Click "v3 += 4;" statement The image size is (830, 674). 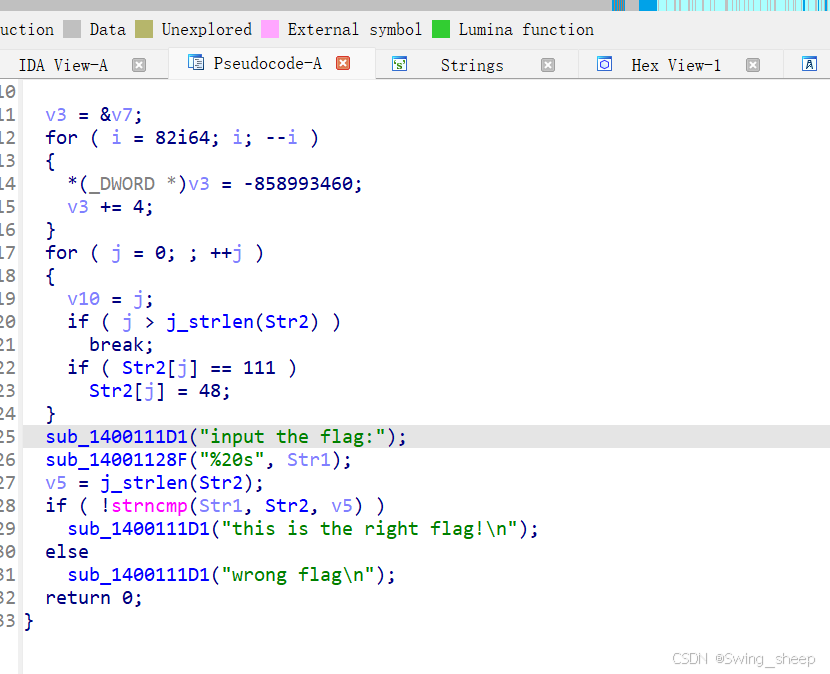point(111,206)
